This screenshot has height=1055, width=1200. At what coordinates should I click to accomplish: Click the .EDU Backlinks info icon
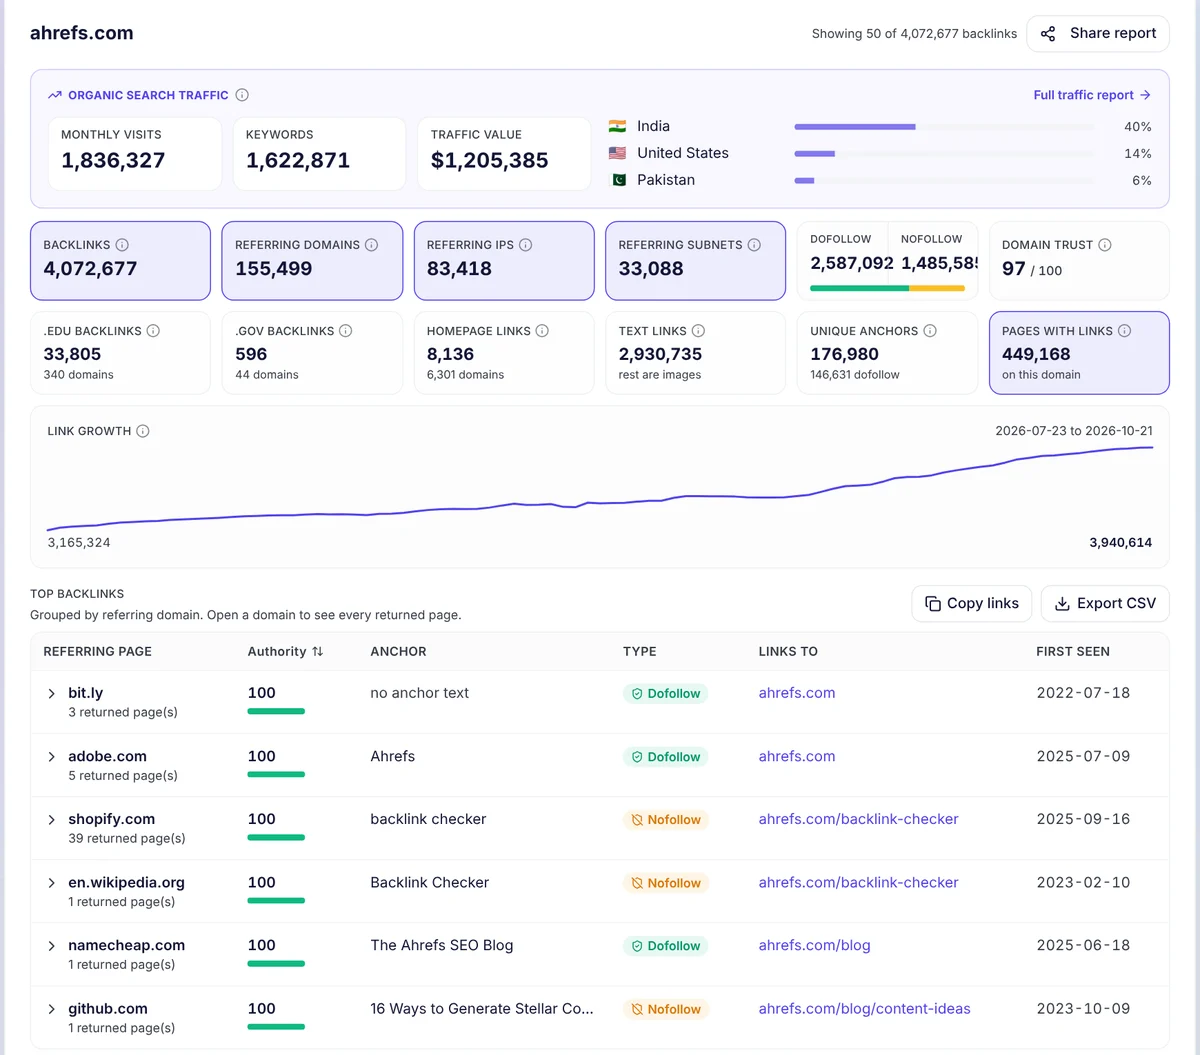[153, 331]
